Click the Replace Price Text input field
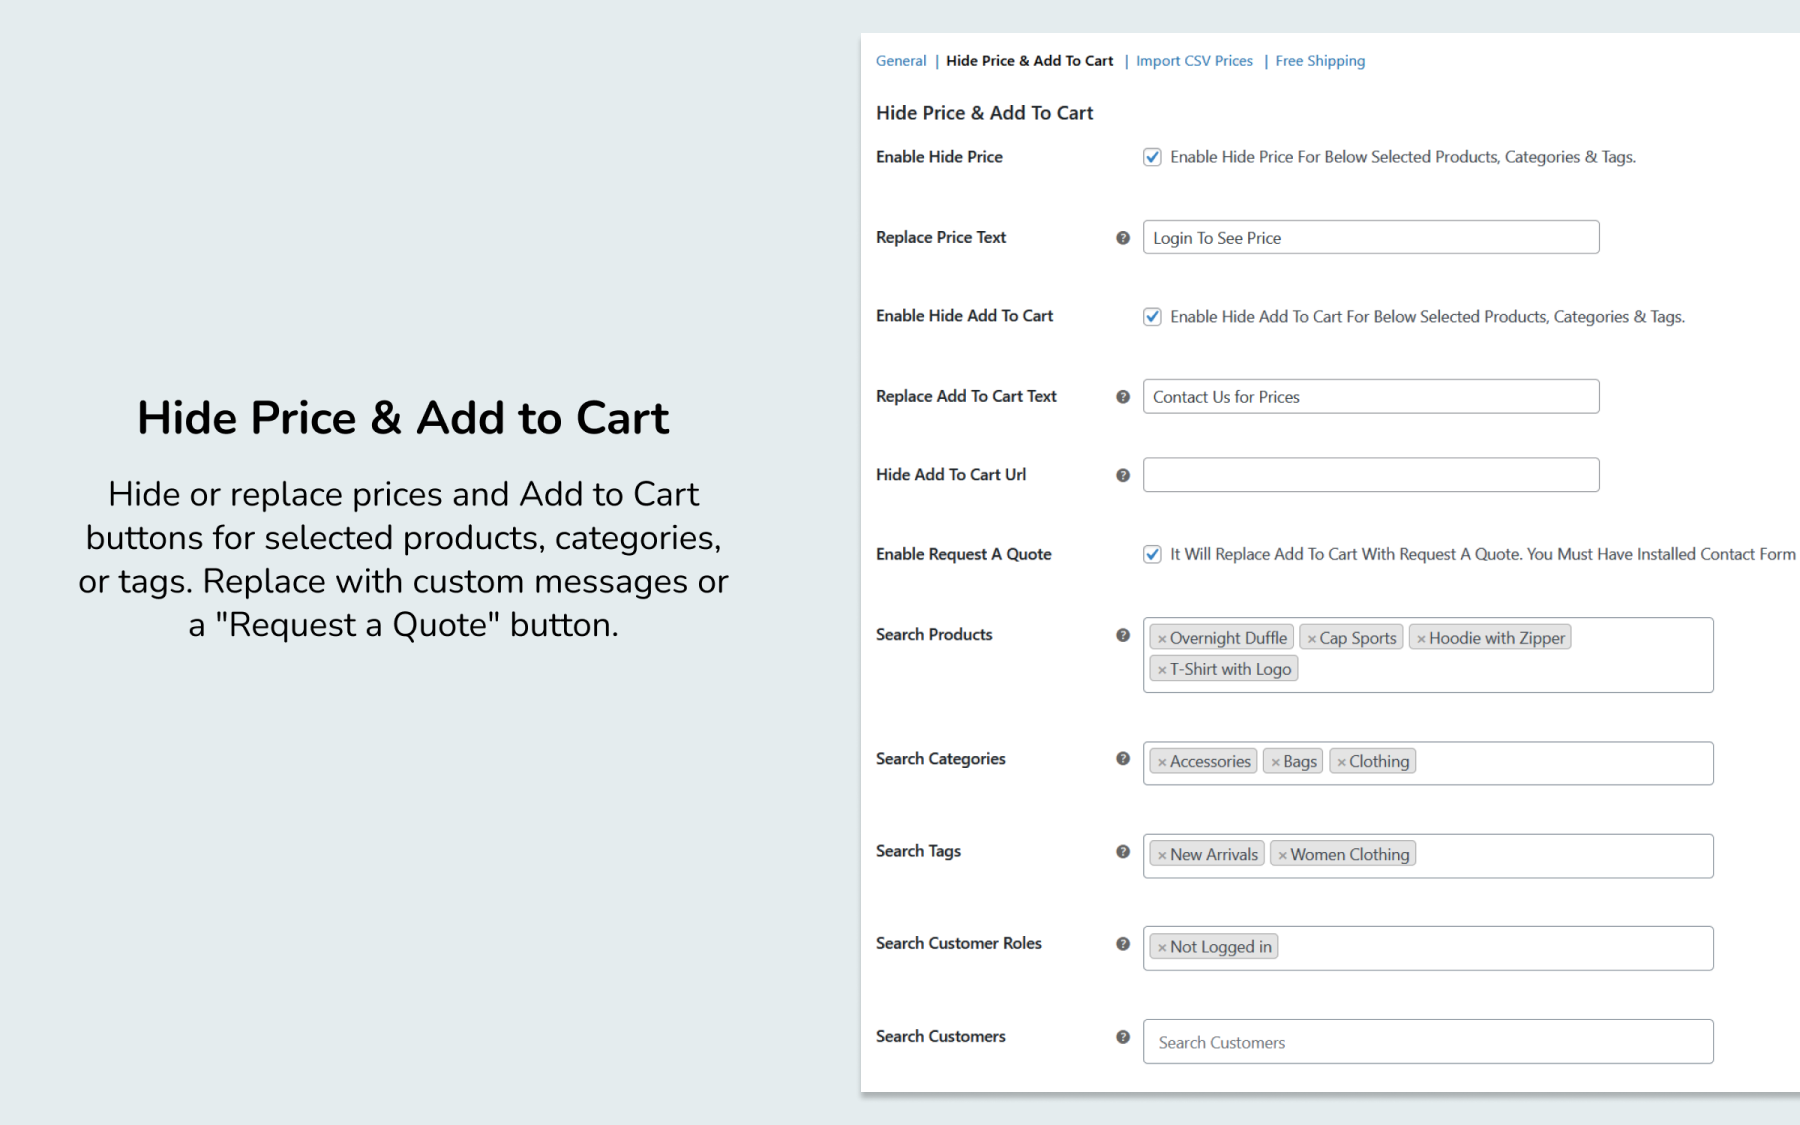Image resolution: width=1800 pixels, height=1125 pixels. click(1371, 237)
